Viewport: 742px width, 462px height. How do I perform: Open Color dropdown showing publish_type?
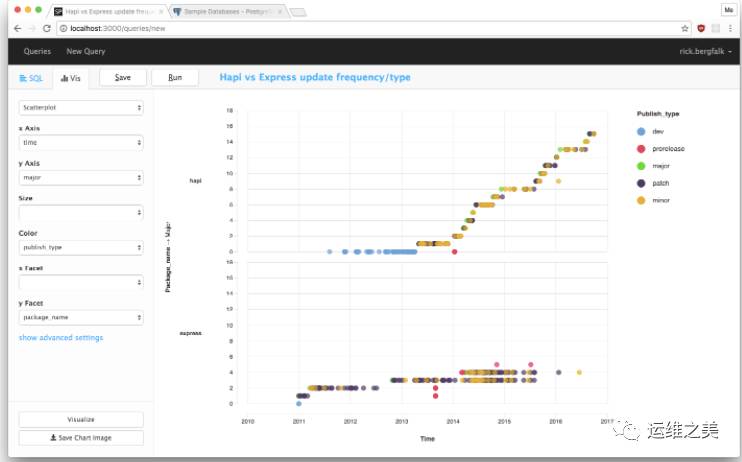click(x=81, y=248)
